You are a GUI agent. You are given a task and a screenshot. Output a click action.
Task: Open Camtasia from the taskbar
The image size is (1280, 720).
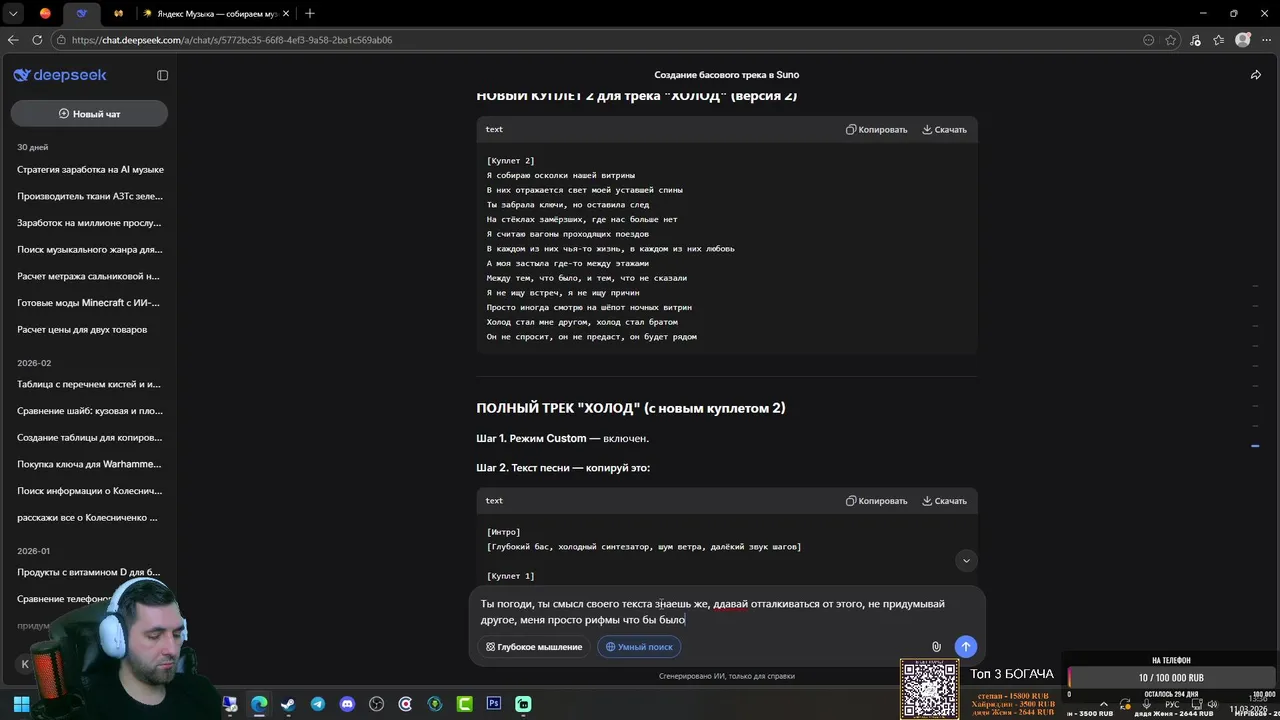pos(464,704)
